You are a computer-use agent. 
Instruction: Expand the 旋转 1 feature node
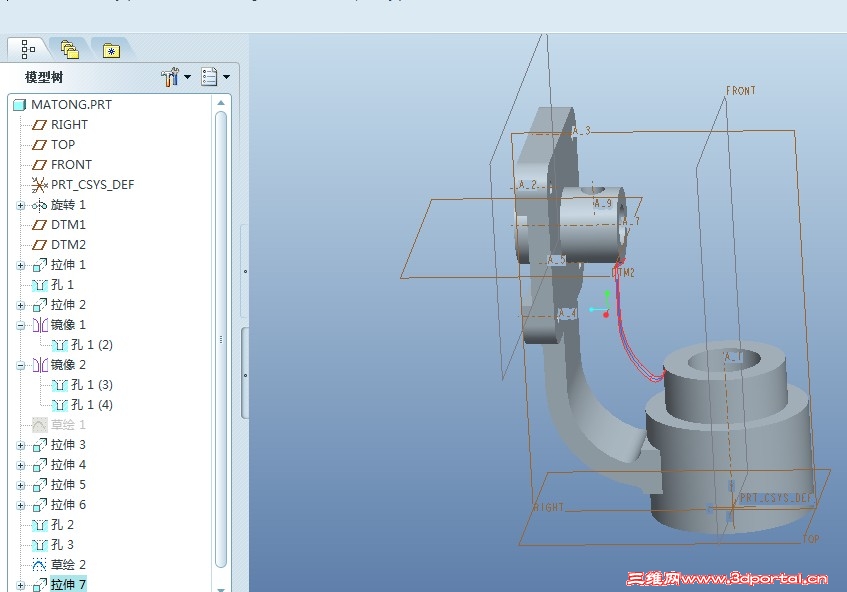[21, 205]
